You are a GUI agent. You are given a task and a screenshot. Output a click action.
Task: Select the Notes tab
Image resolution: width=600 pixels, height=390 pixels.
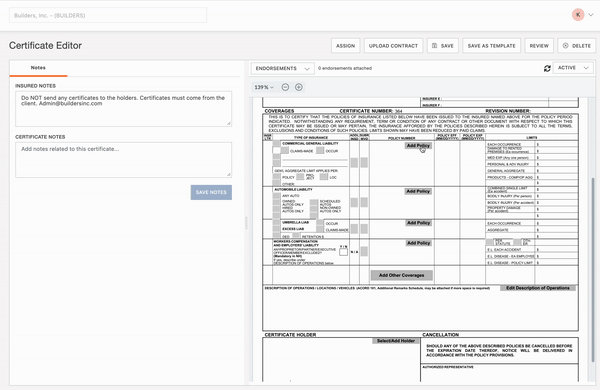pos(38,68)
